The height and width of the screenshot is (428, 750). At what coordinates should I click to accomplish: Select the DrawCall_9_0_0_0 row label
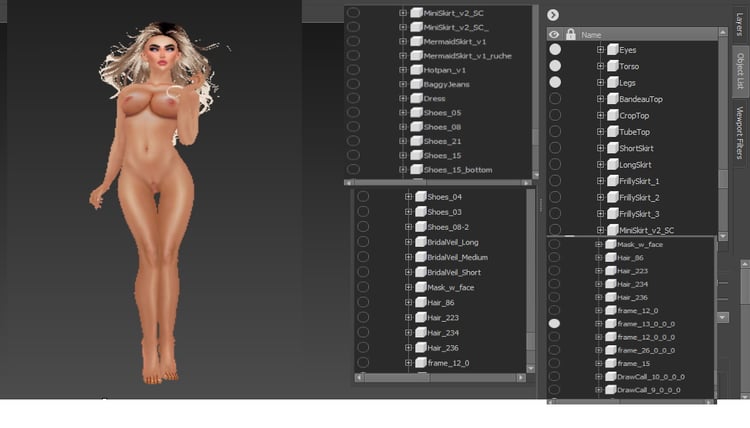[x=649, y=390]
